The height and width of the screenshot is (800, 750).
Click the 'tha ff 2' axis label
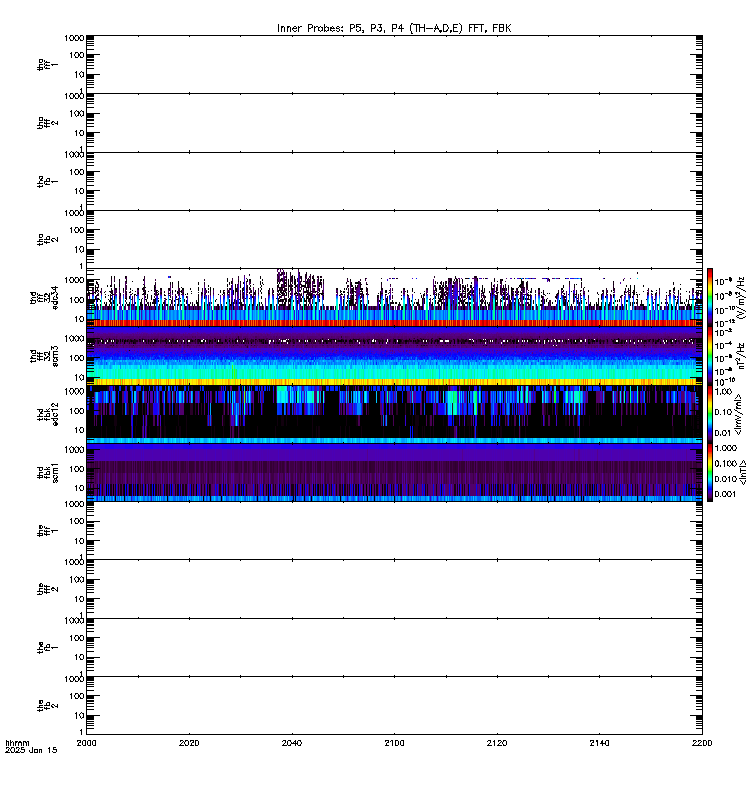(47, 122)
